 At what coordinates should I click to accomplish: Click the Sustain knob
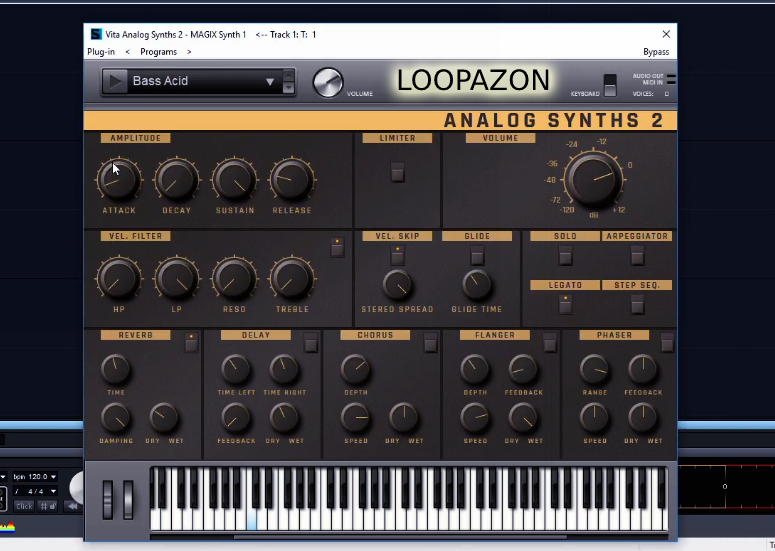tap(234, 179)
